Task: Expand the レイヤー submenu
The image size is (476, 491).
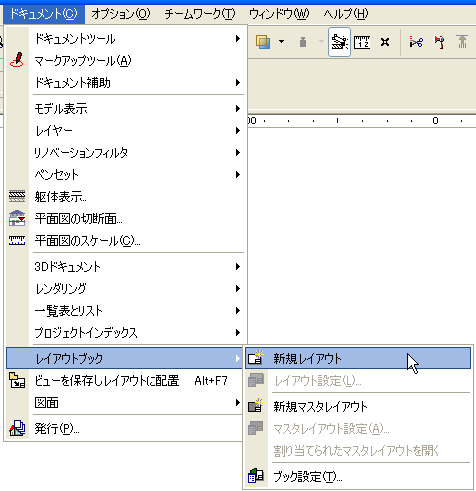Action: [125, 131]
